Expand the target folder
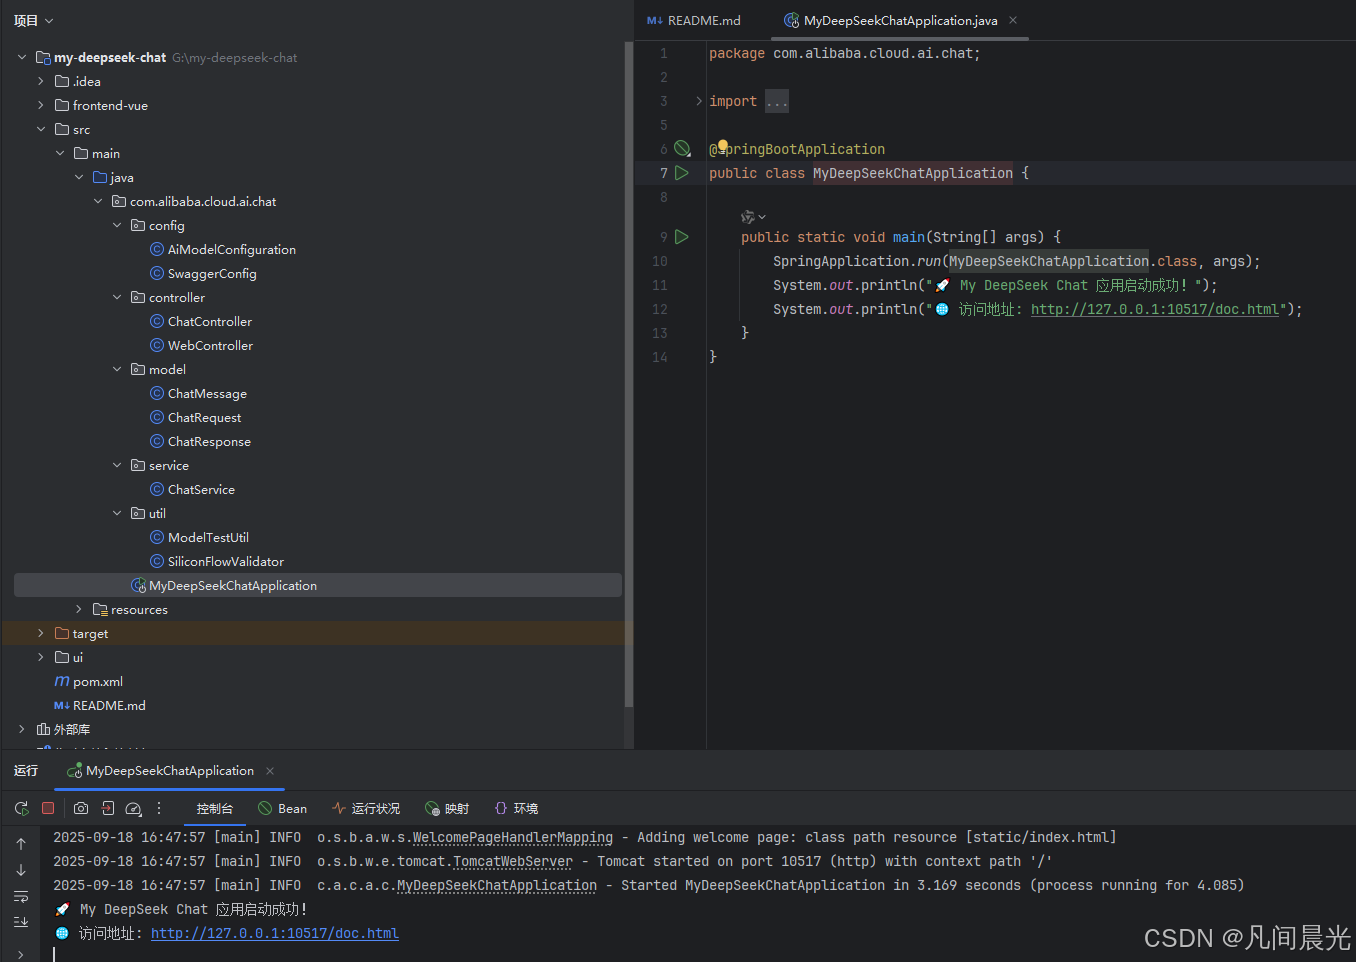 [x=41, y=633]
